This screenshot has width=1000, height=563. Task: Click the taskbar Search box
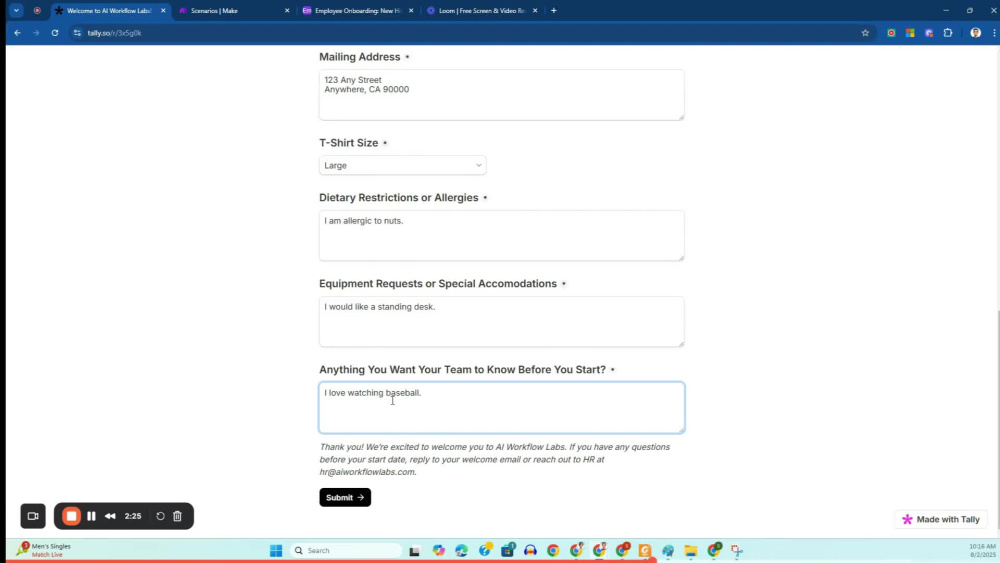pos(347,550)
